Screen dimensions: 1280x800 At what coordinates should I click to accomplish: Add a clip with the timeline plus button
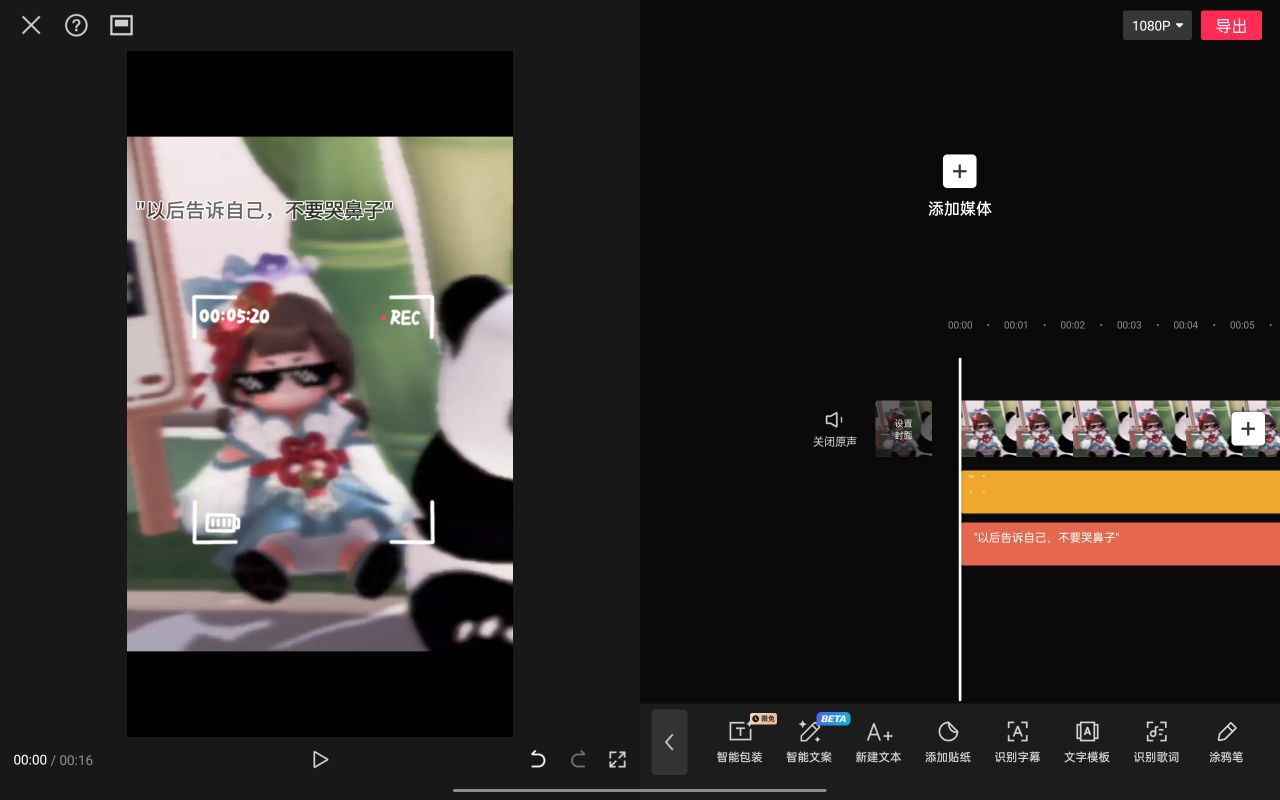(1248, 429)
